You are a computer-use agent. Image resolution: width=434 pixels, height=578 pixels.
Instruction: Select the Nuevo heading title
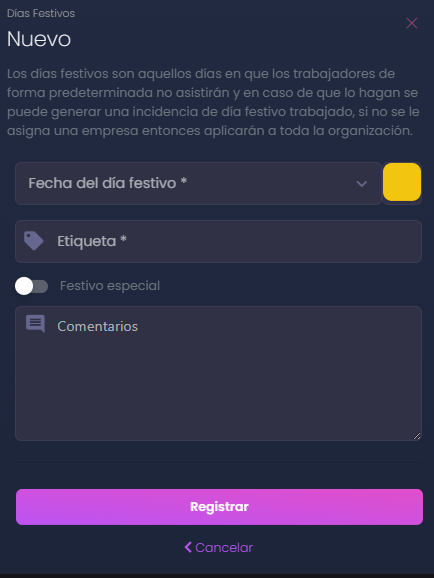(x=39, y=39)
